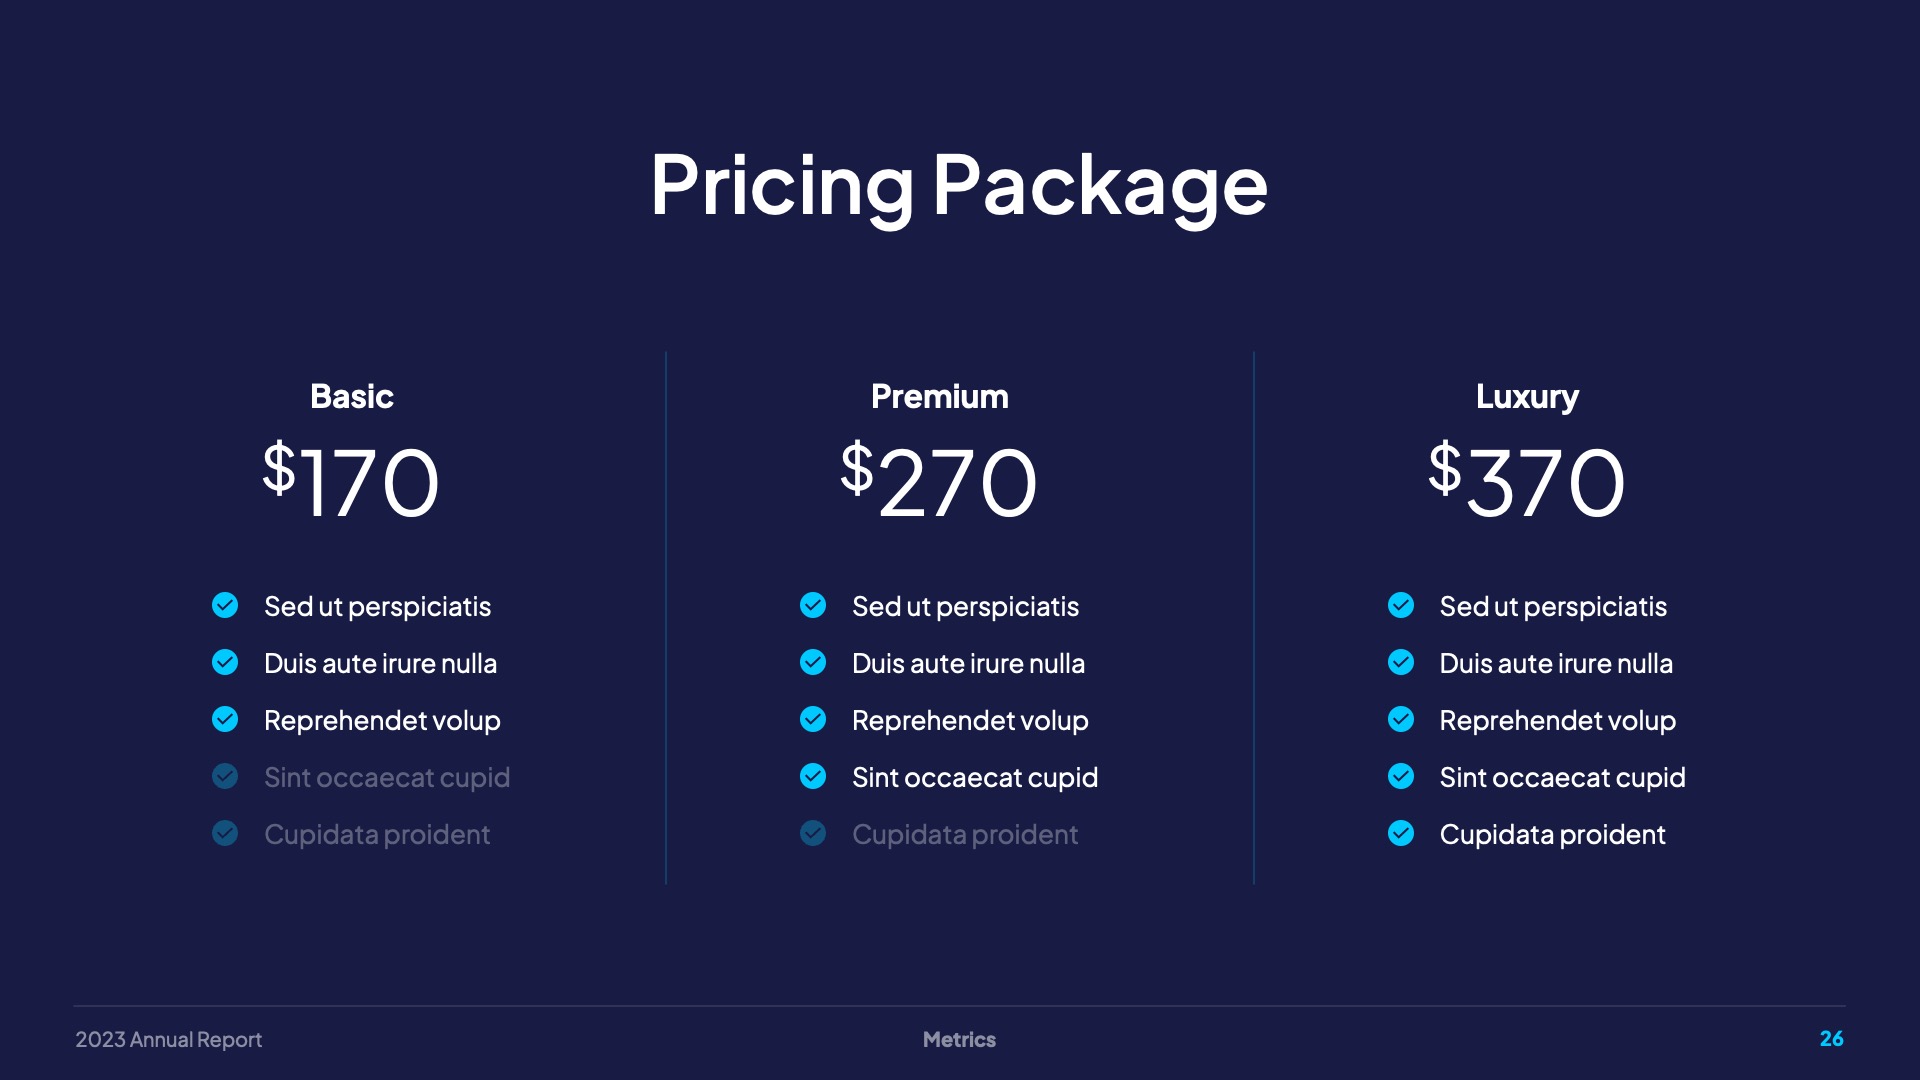The image size is (1920, 1080).
Task: Click the 2023 Annual Report footer text
Action: click(169, 1040)
